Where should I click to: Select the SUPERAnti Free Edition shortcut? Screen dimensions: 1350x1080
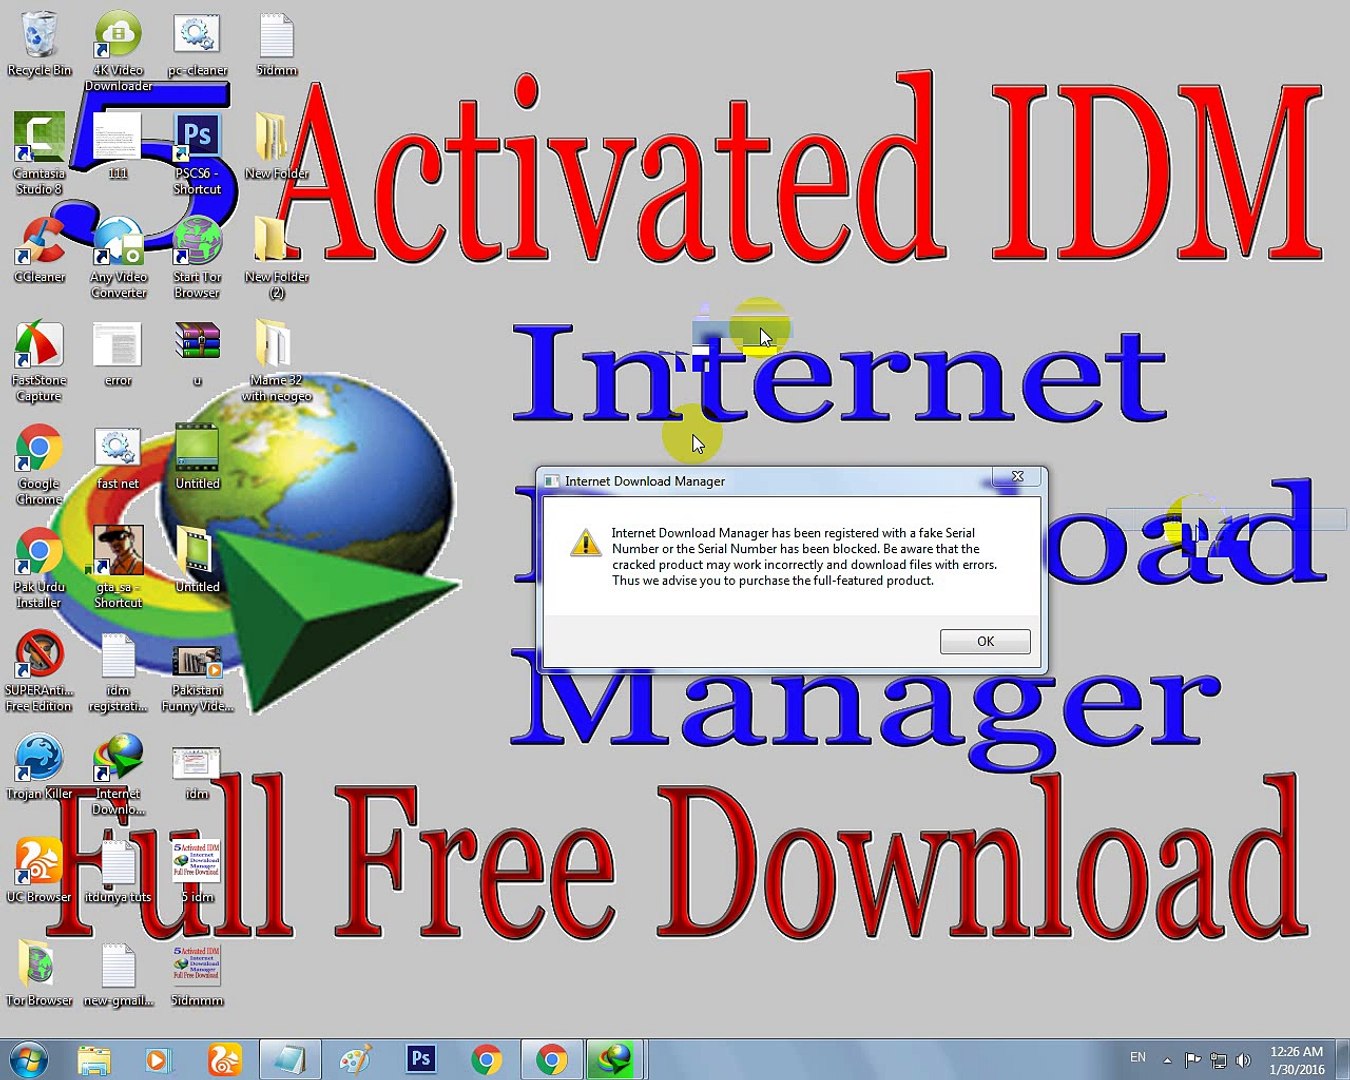39,672
